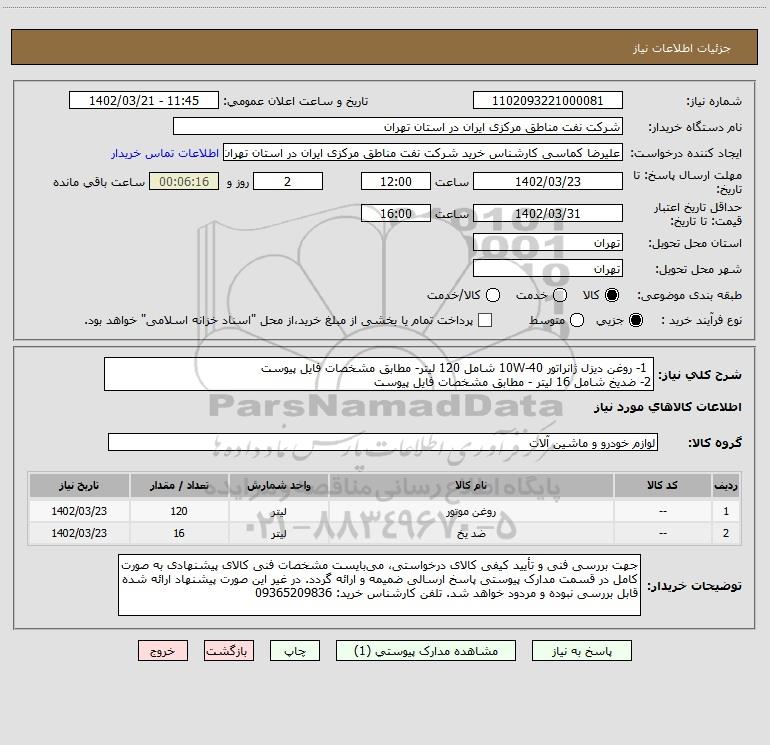Image resolution: width=770 pixels, height=745 pixels.
Task: Click the واحد شمارش column header
Action: (x=278, y=485)
